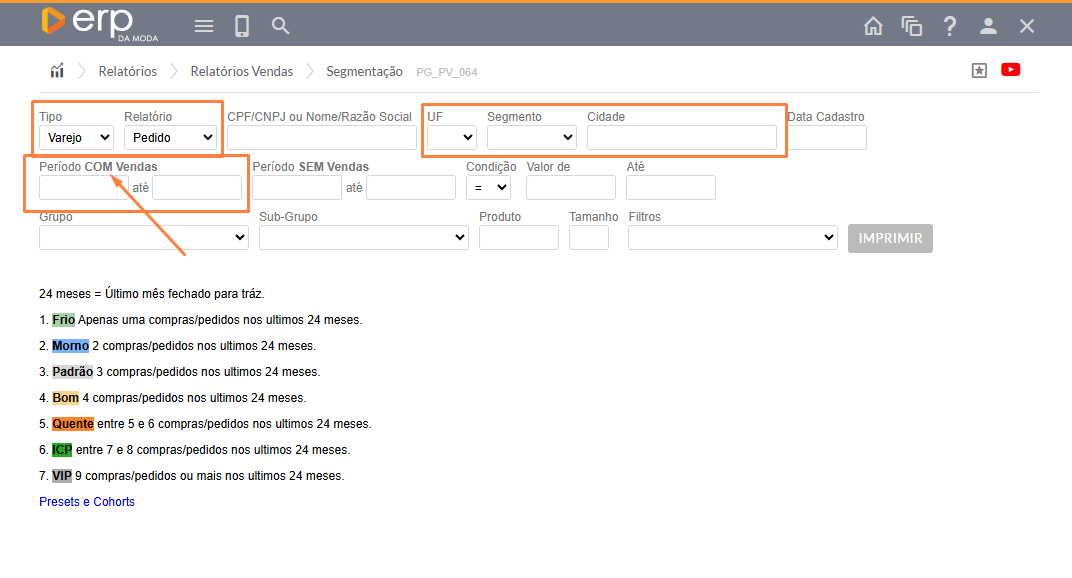Open the UF state dropdown
The width and height of the screenshot is (1072, 578).
pos(452,137)
